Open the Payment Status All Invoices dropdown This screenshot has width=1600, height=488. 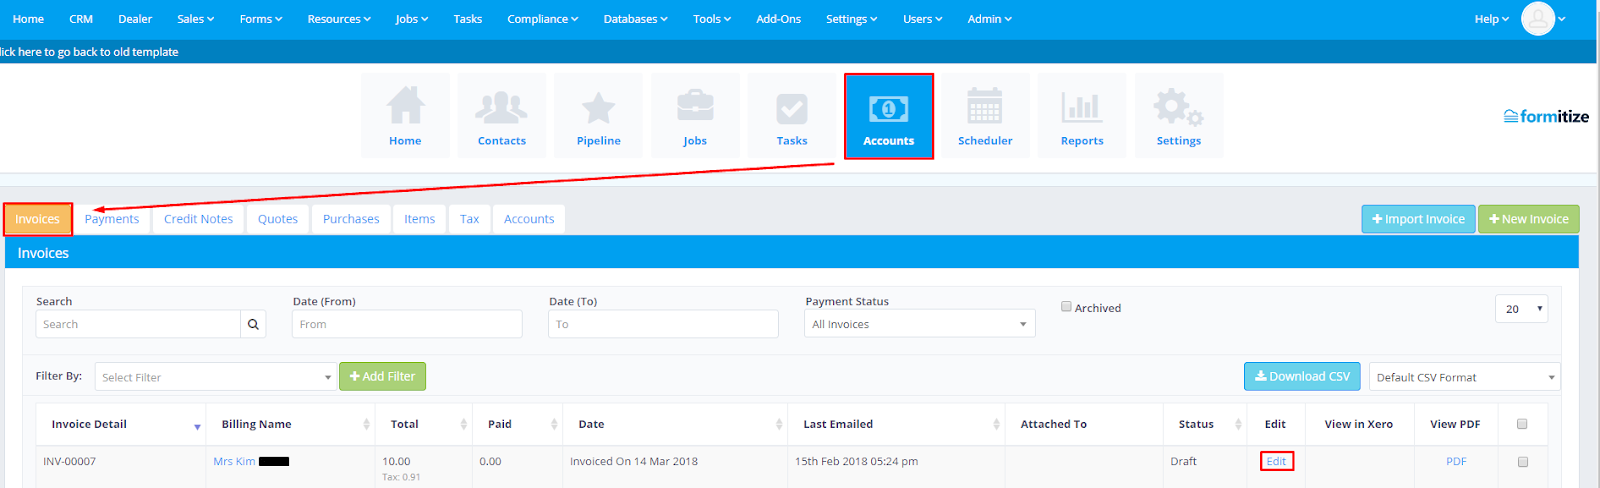click(x=919, y=324)
